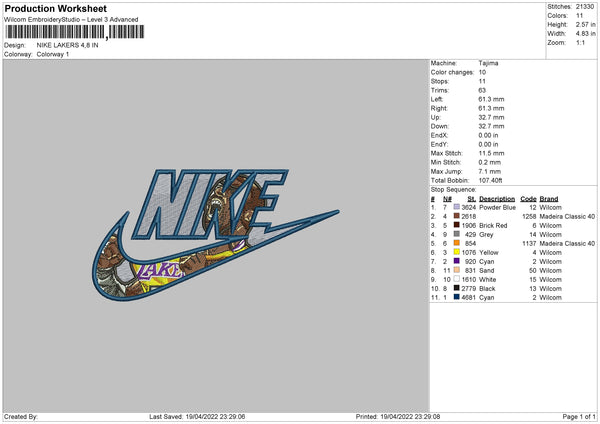Click design name 'NIKE LAKERS 4,8 IN'
600x424 pixels.
click(x=67, y=45)
